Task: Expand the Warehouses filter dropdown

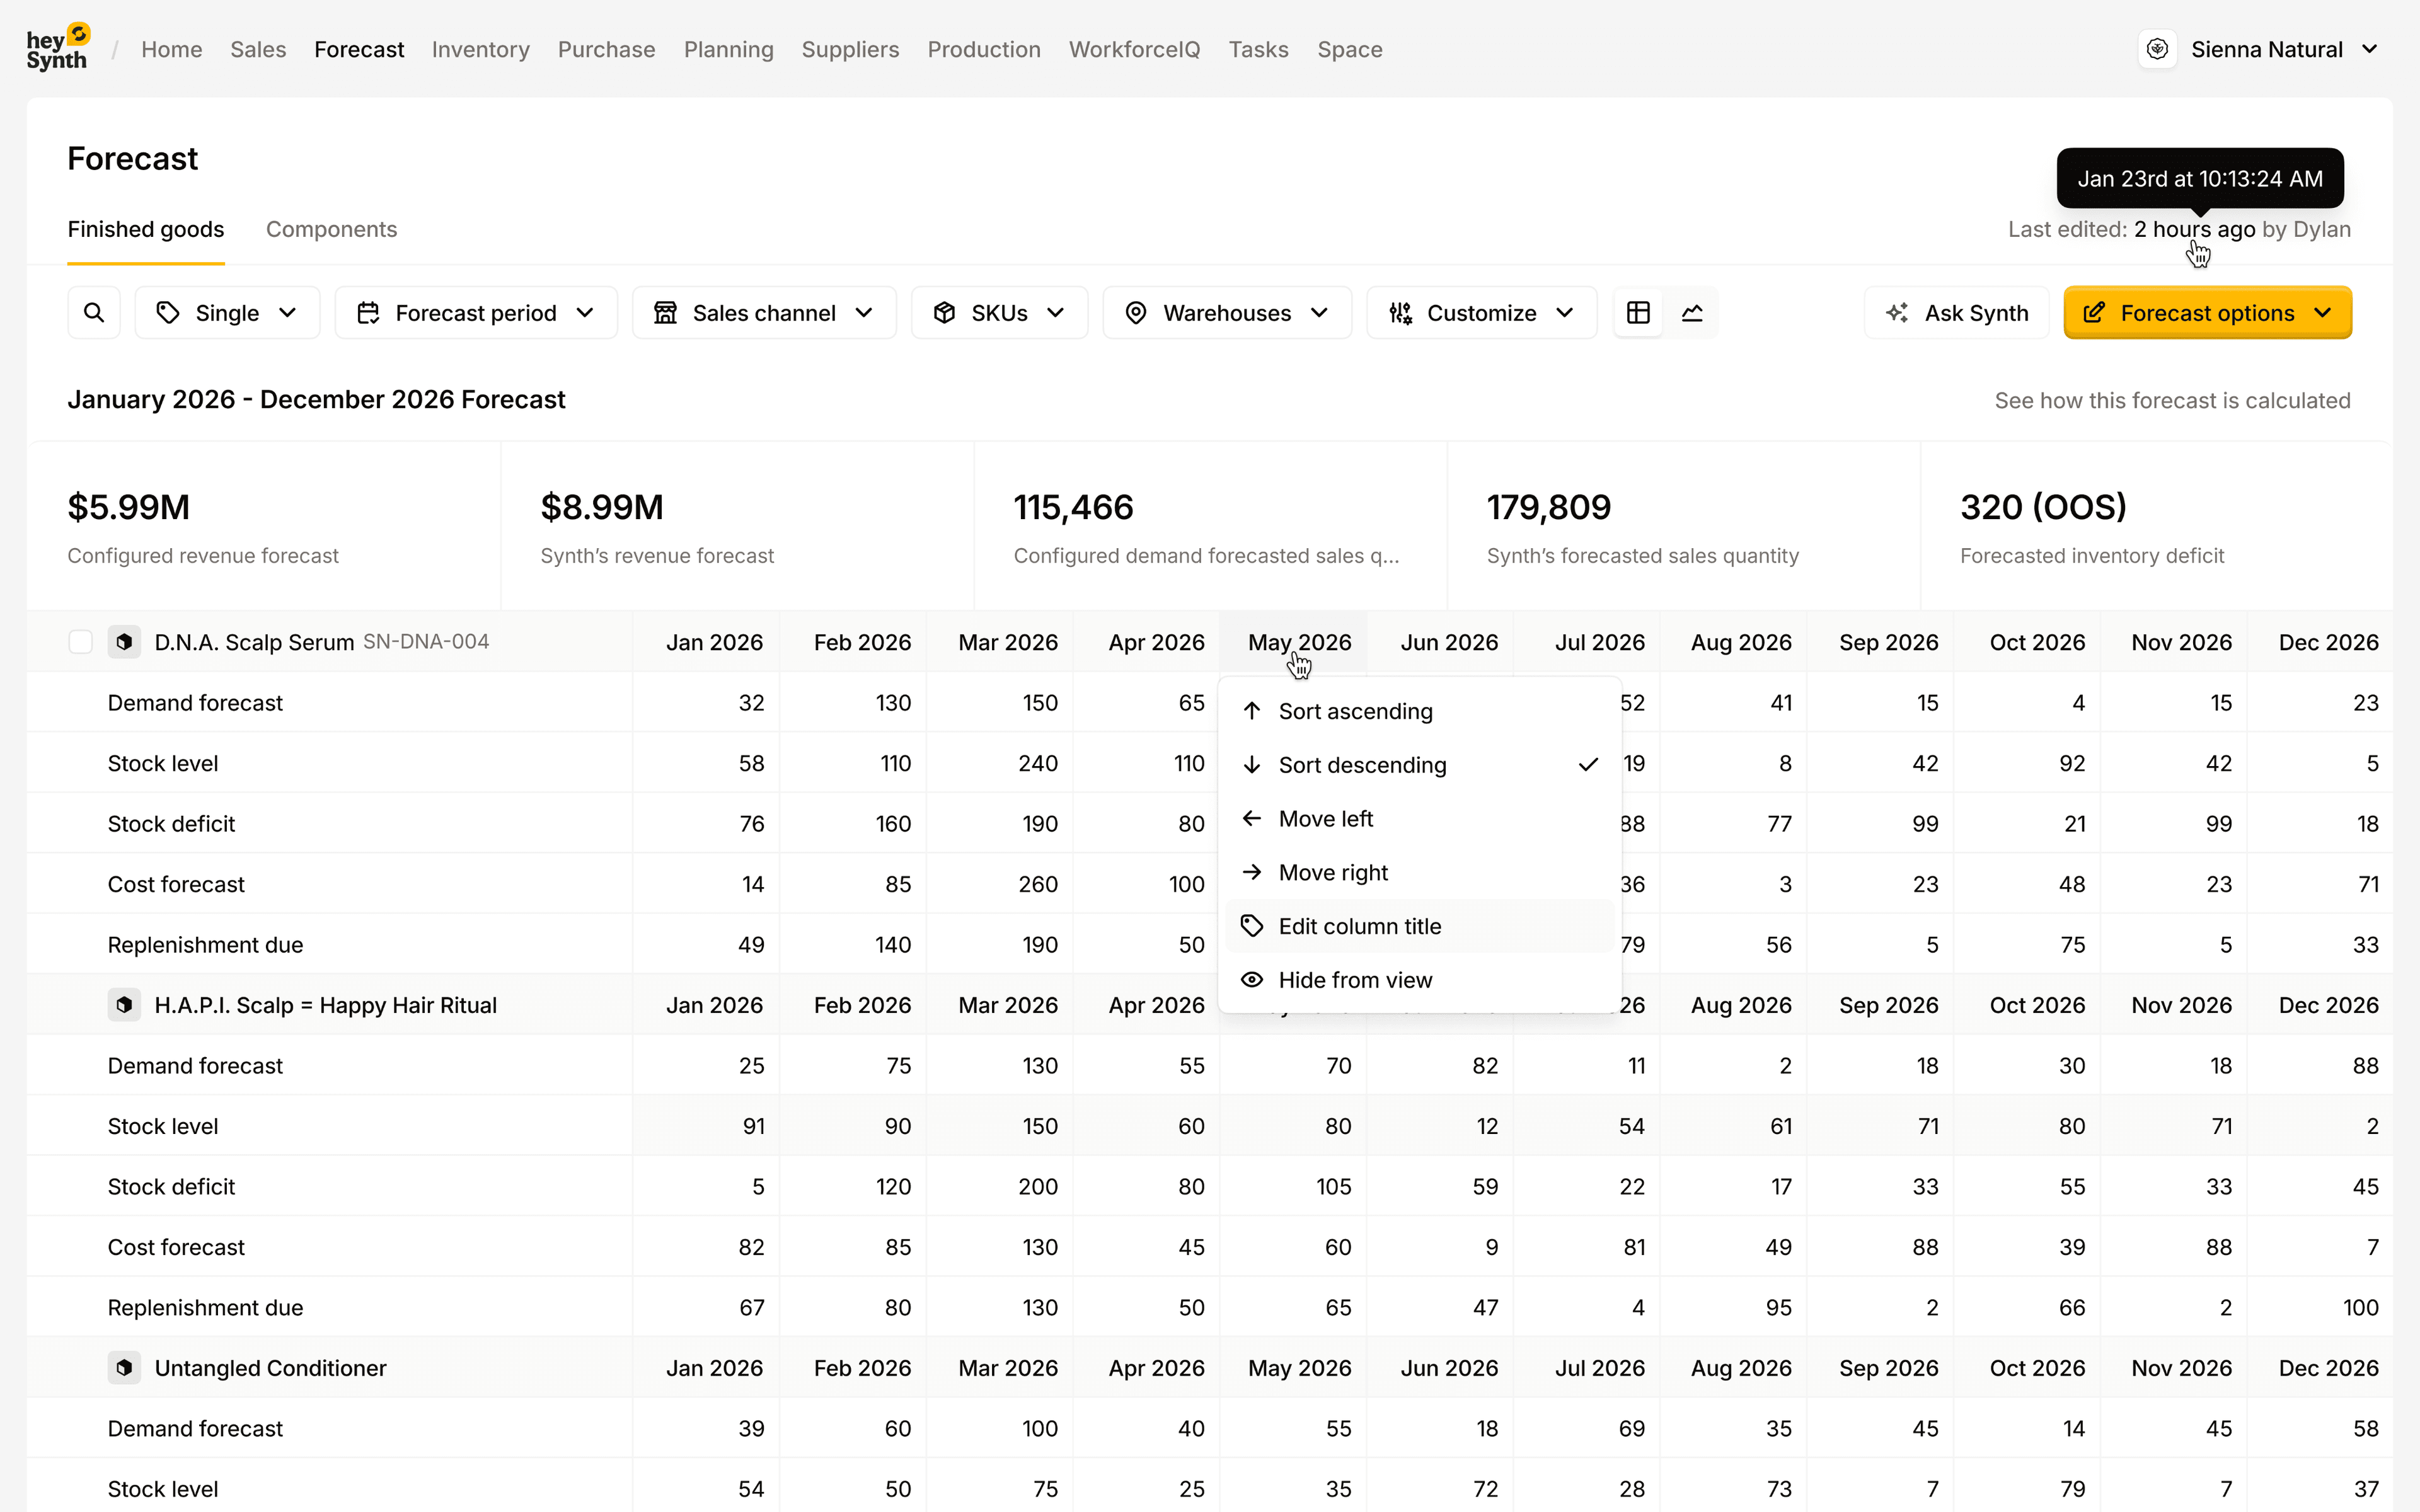Action: pyautogui.click(x=1227, y=313)
